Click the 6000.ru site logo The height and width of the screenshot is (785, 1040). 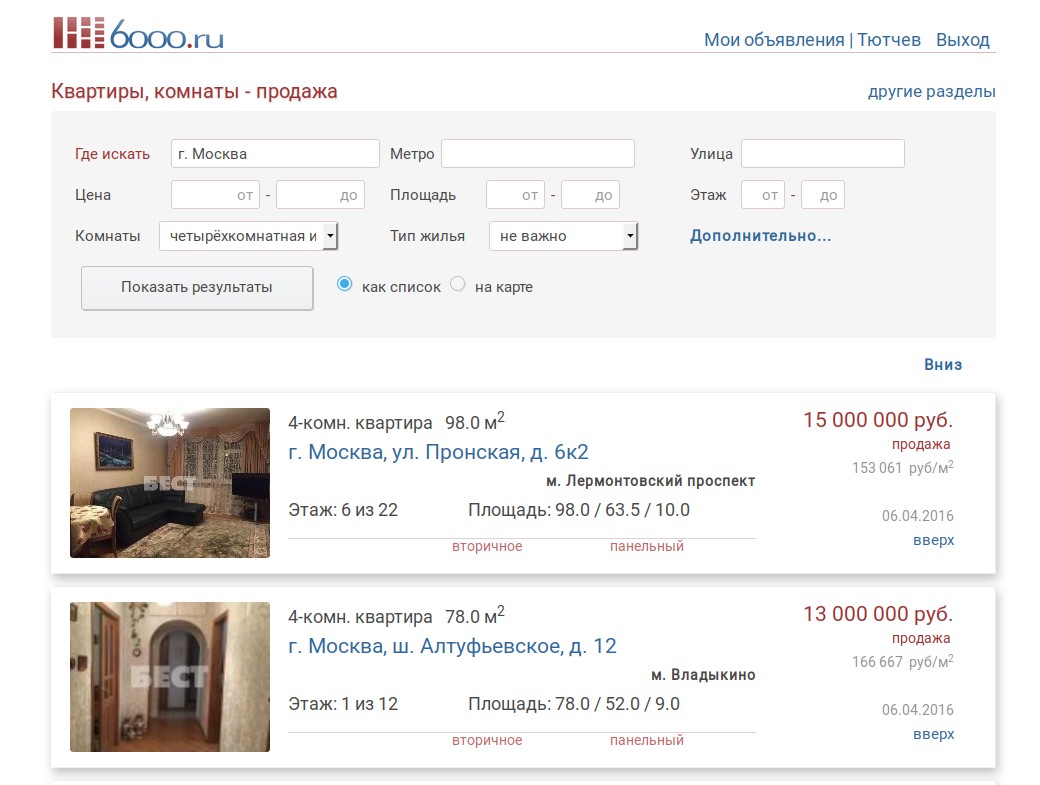pyautogui.click(x=138, y=33)
